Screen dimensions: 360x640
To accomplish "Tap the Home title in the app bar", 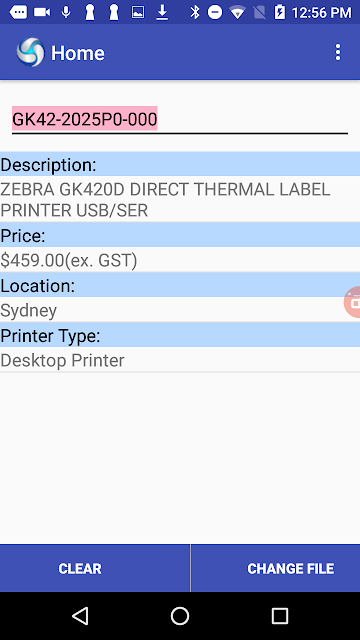I will coord(78,53).
